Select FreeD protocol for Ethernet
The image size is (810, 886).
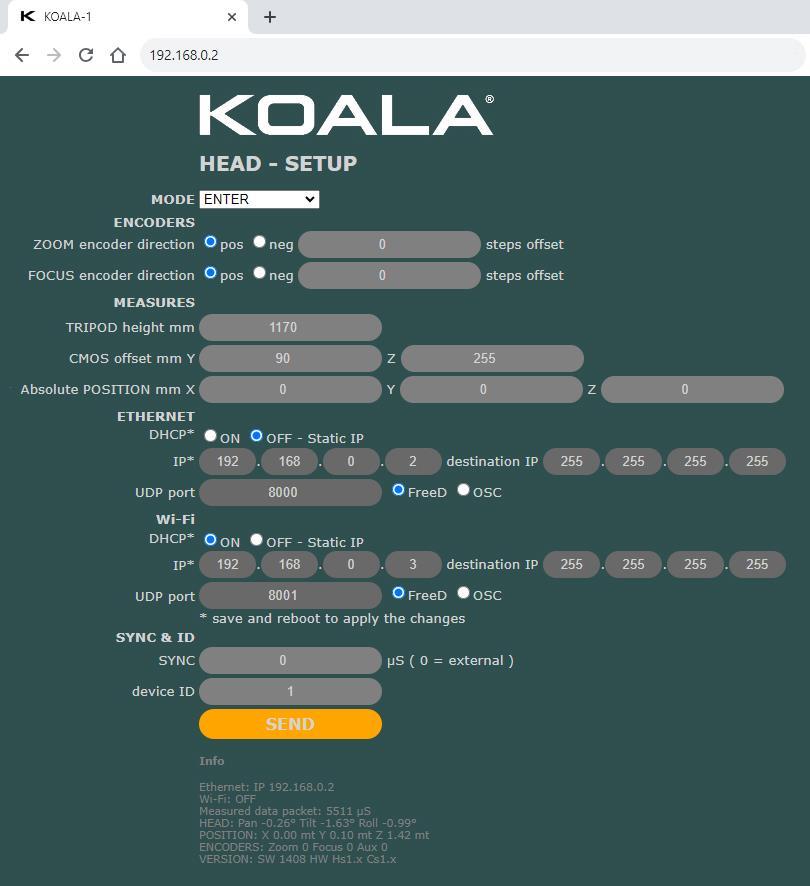click(398, 490)
